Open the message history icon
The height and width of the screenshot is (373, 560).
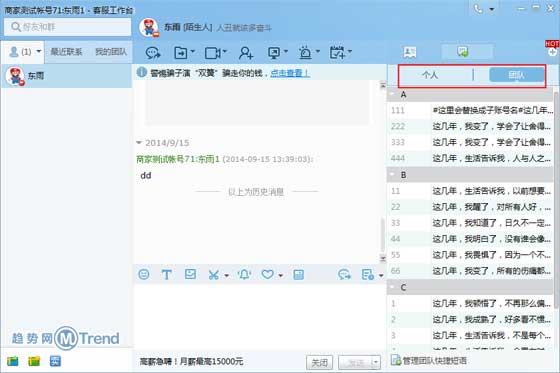pyautogui.click(x=368, y=274)
